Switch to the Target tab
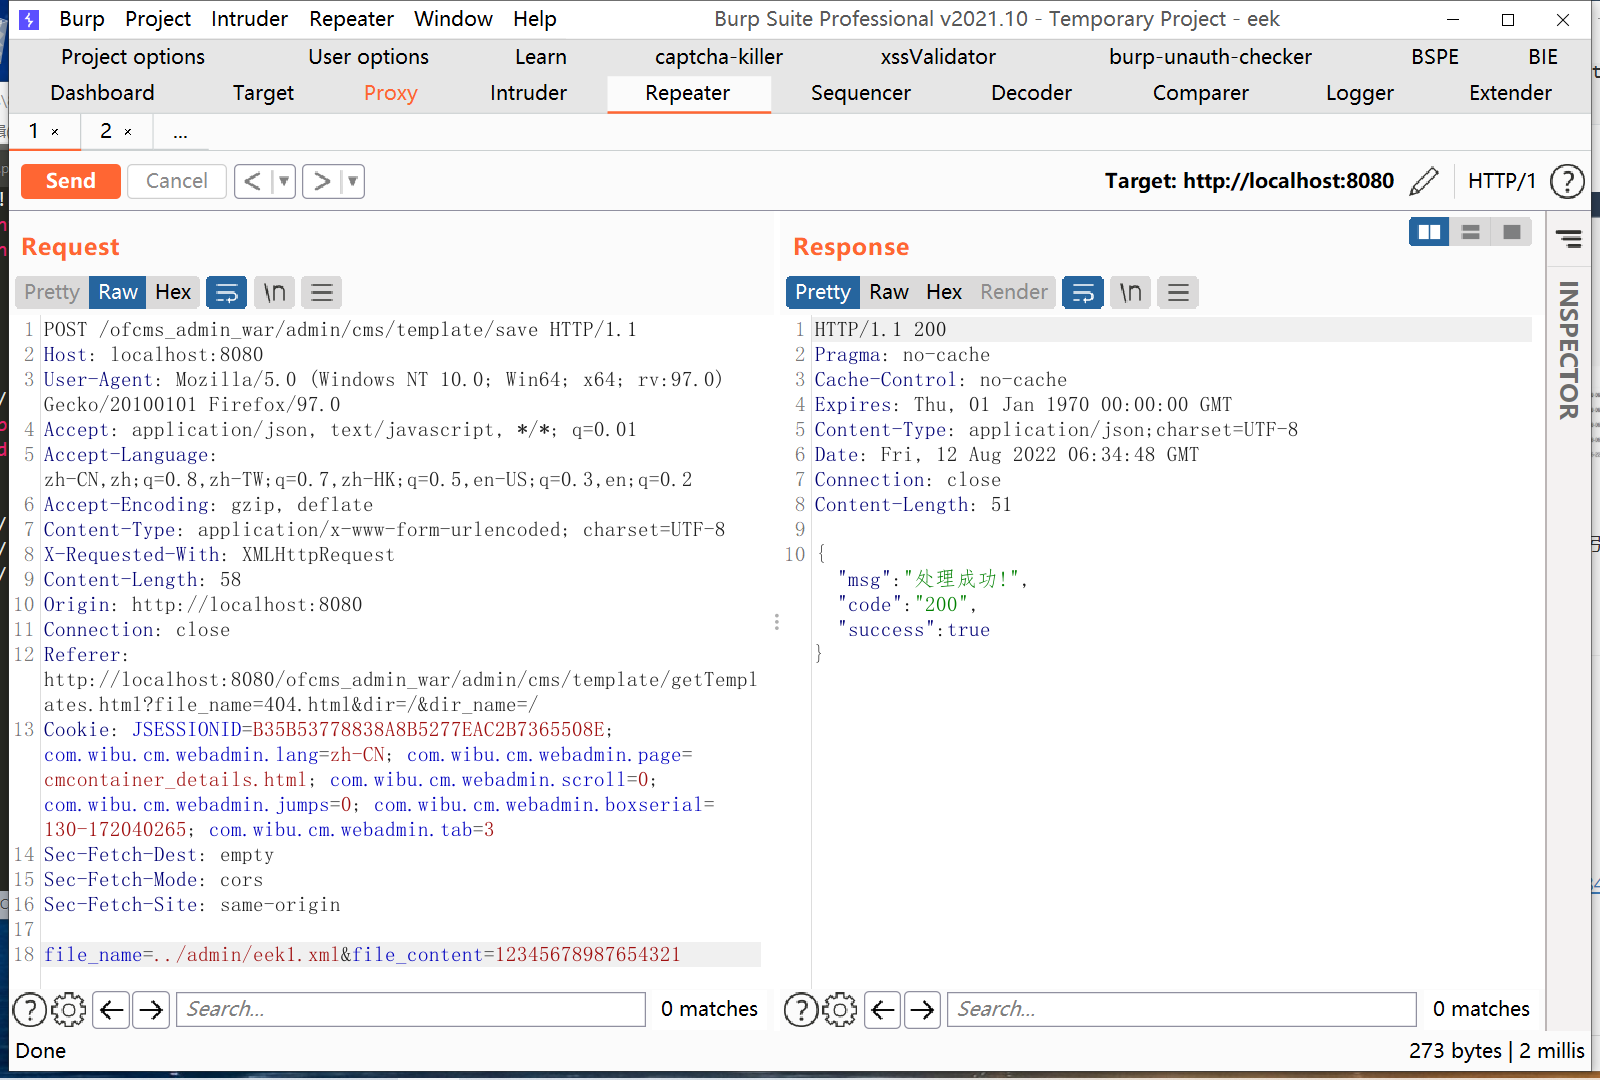 [263, 93]
